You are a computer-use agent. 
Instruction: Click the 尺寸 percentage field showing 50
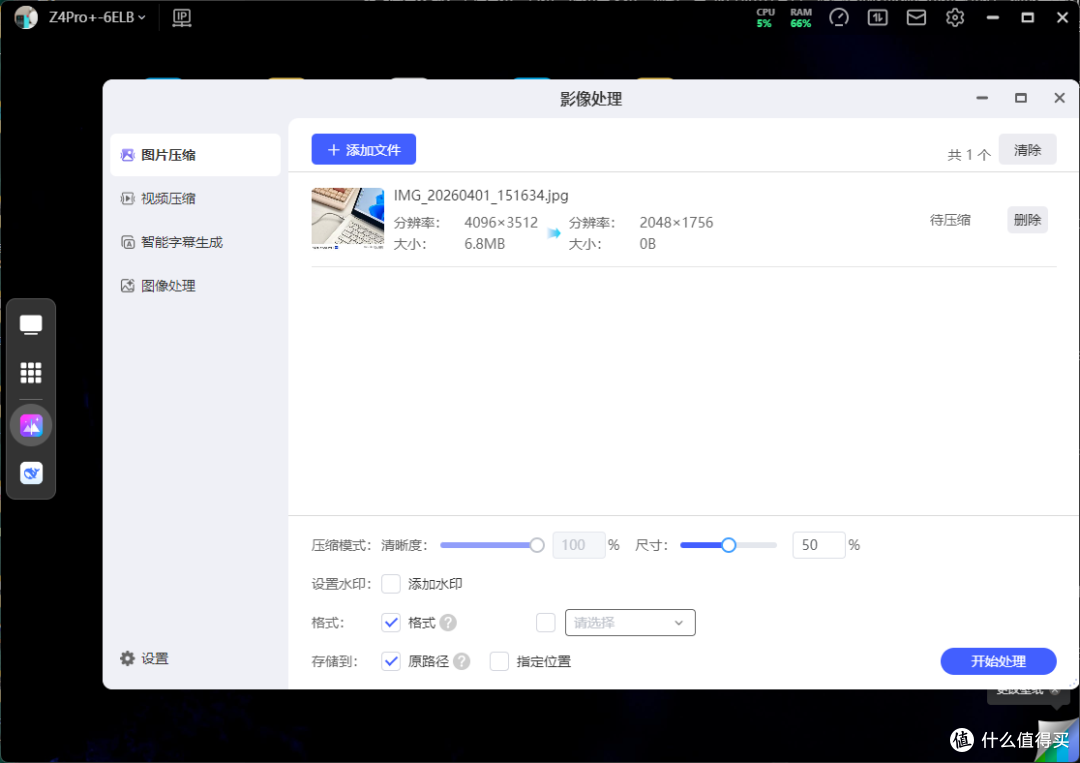pos(818,545)
